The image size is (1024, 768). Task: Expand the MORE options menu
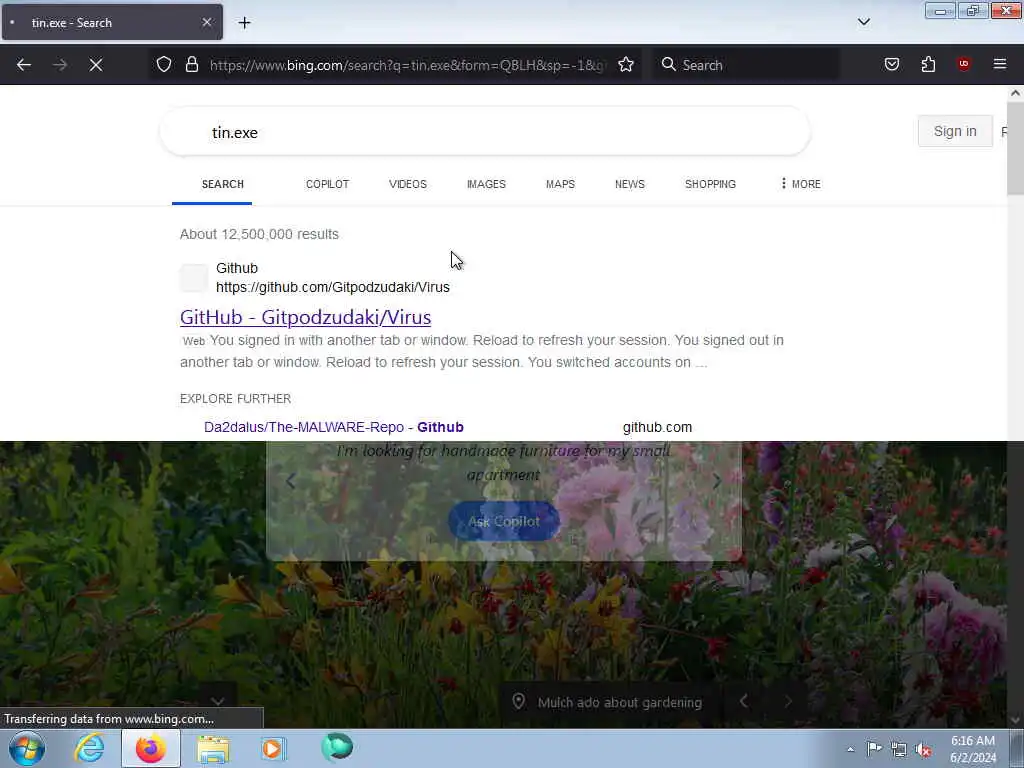pos(800,184)
